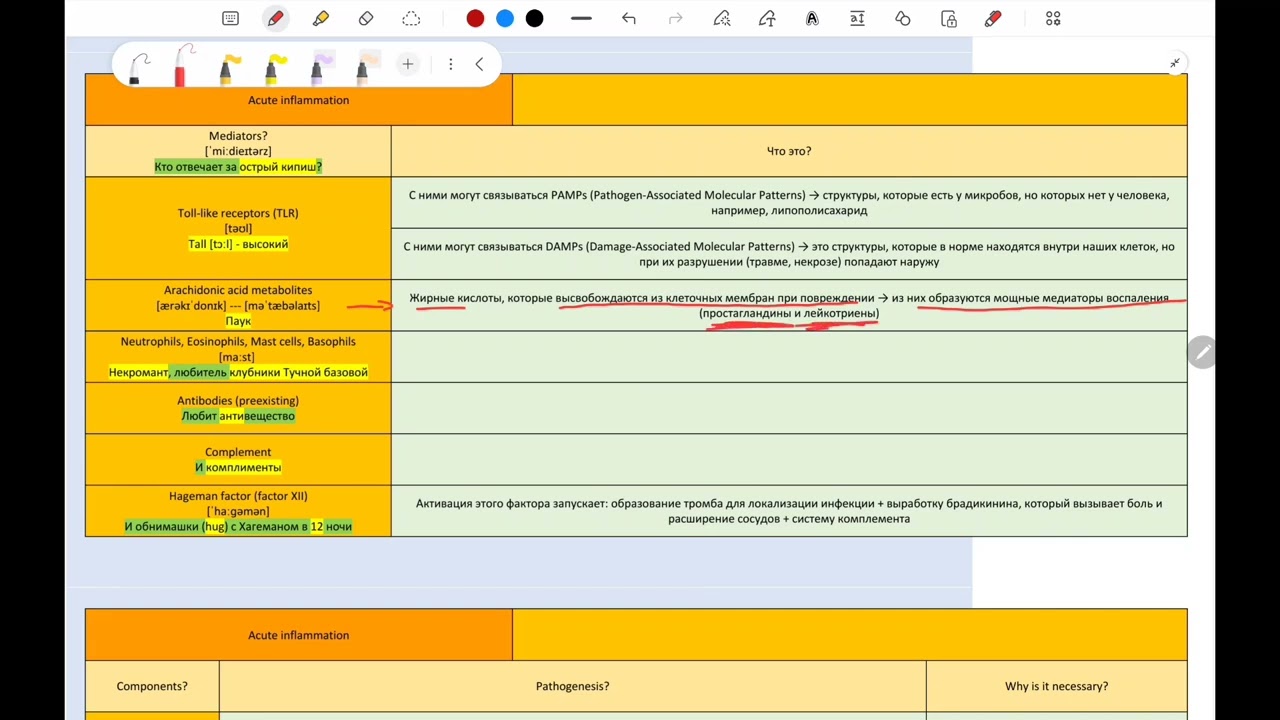Image resolution: width=1280 pixels, height=720 pixels.
Task: Click 'Neutrophils, Eosinophils, Mast cells, Basophils' cell
Action: pyautogui.click(x=238, y=357)
